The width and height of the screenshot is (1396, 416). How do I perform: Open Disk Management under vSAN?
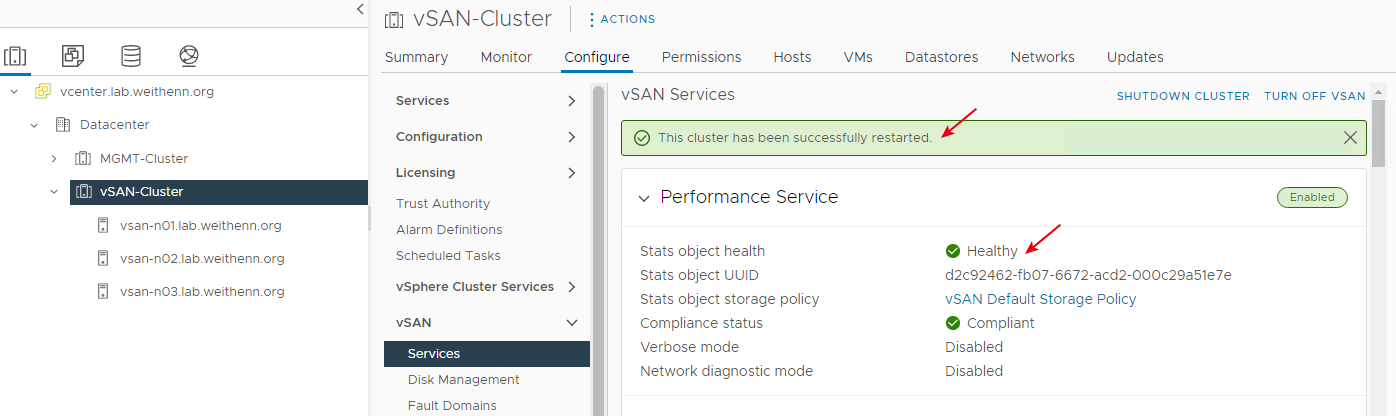pyautogui.click(x=464, y=380)
